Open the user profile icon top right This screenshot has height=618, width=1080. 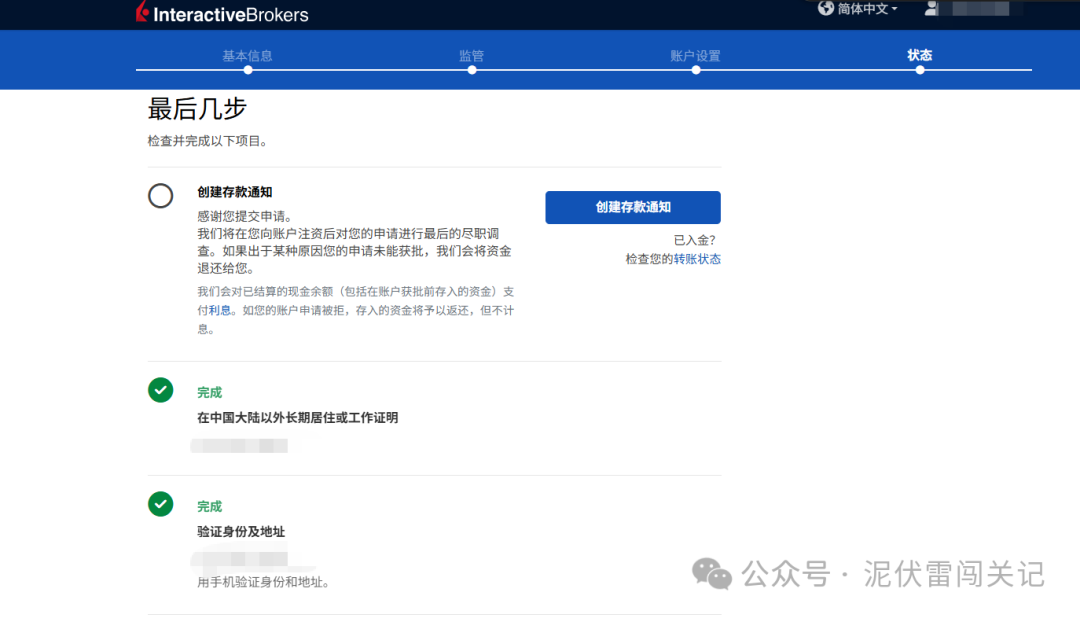(x=930, y=8)
